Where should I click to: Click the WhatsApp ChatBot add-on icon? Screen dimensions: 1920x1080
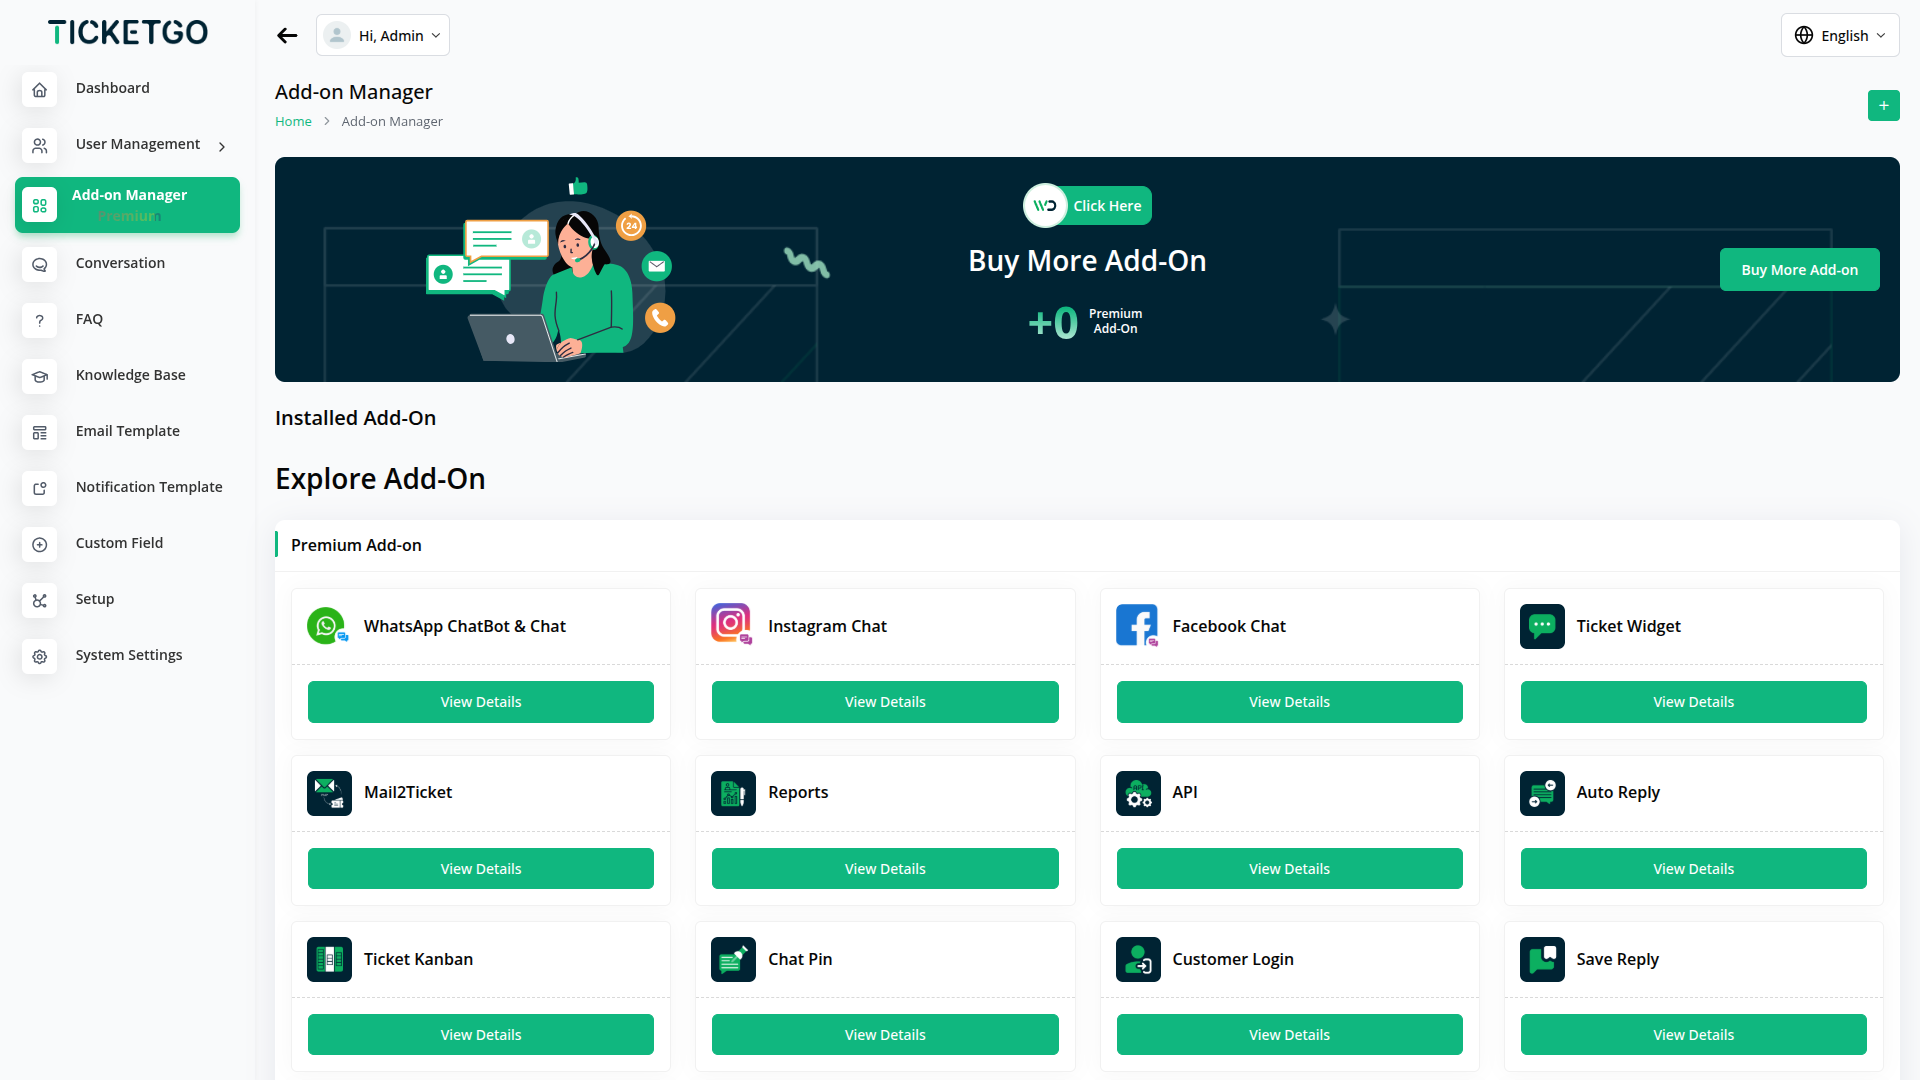pyautogui.click(x=327, y=626)
